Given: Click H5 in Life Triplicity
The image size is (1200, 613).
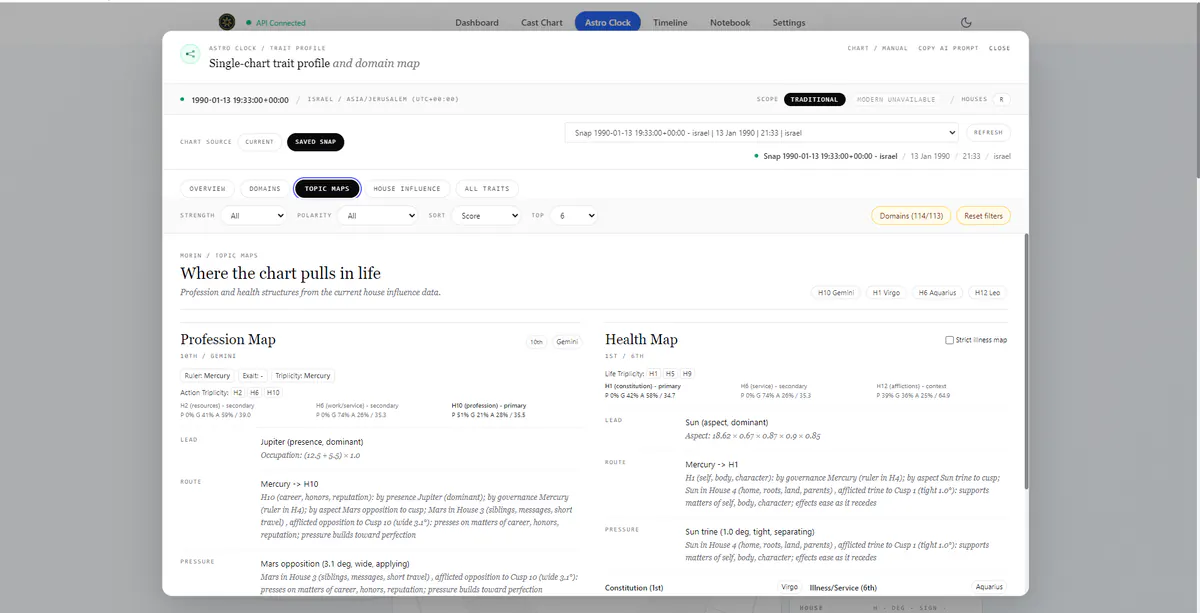Looking at the screenshot, I should pos(670,374).
